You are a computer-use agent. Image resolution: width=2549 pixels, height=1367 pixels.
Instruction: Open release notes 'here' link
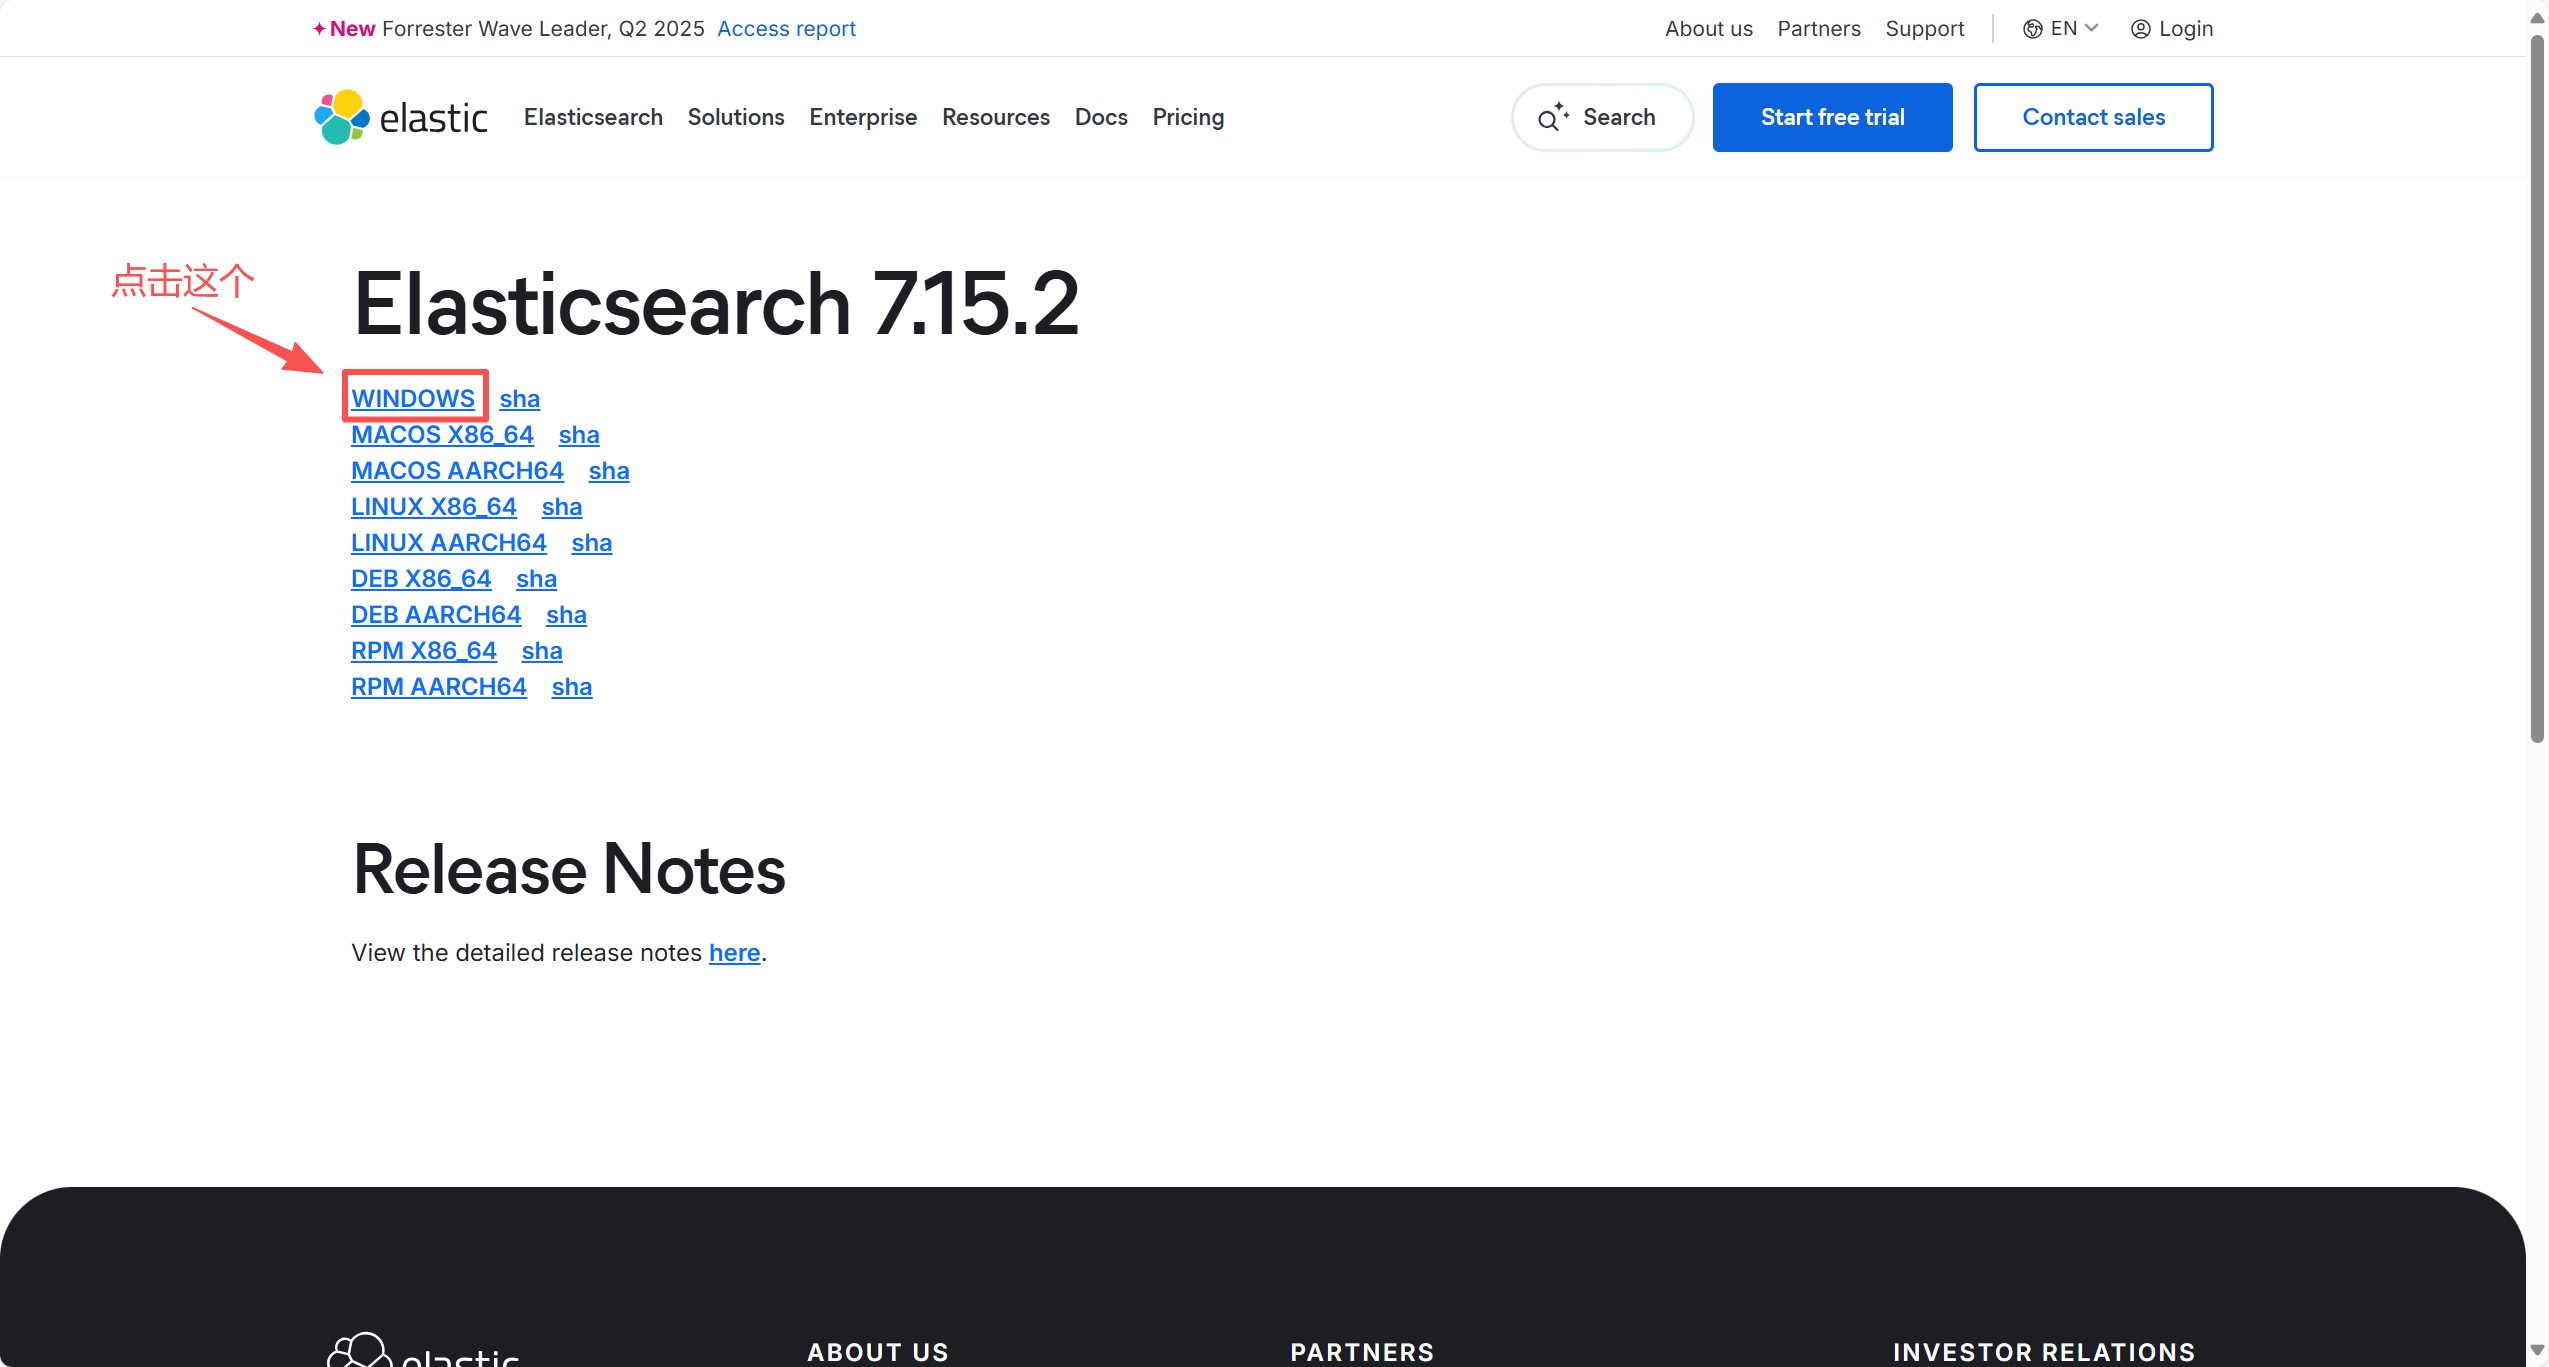coord(734,952)
